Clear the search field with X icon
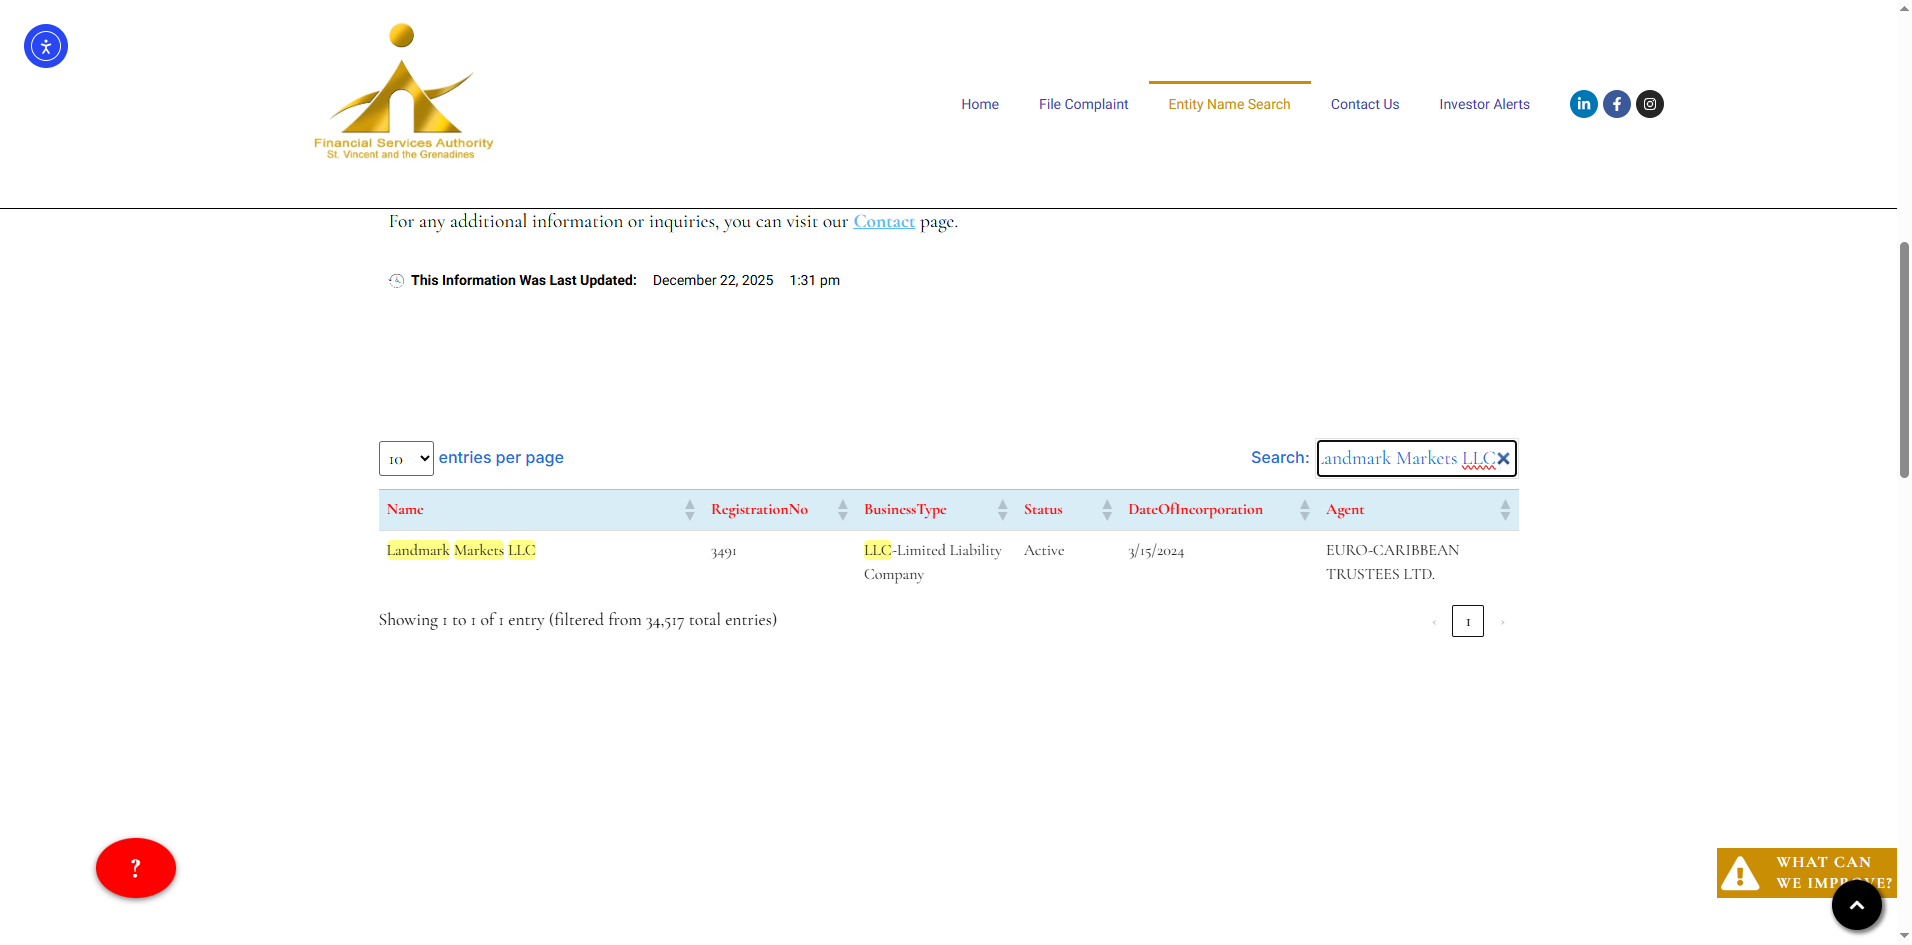The width and height of the screenshot is (1912, 945). point(1503,459)
